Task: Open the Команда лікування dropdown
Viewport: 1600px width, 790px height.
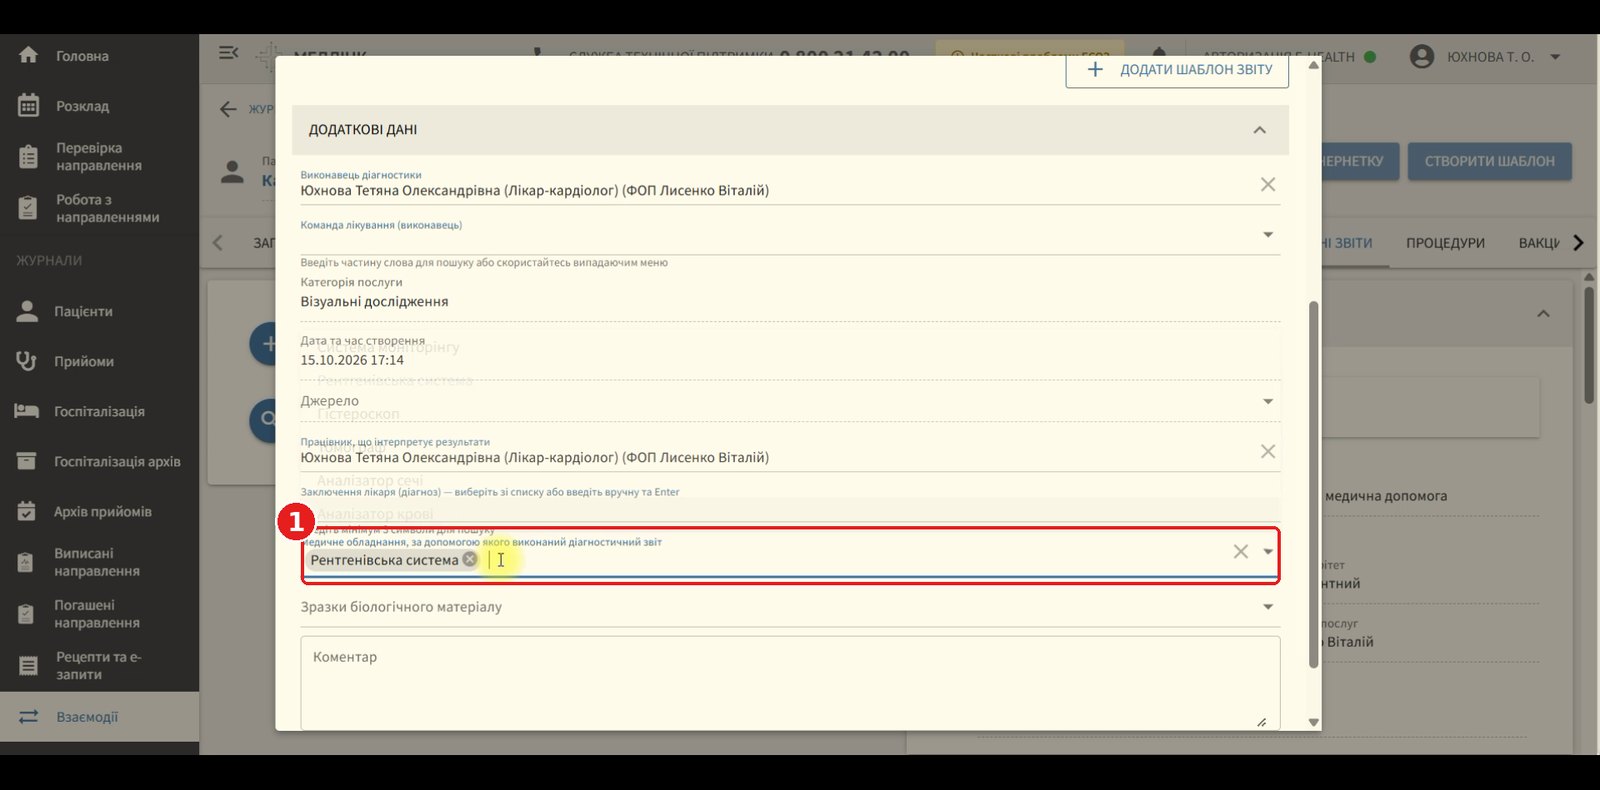Action: click(x=1268, y=234)
